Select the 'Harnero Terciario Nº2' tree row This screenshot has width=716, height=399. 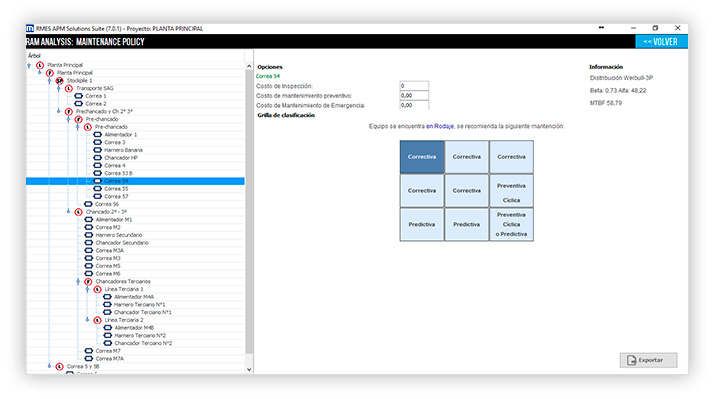136,336
